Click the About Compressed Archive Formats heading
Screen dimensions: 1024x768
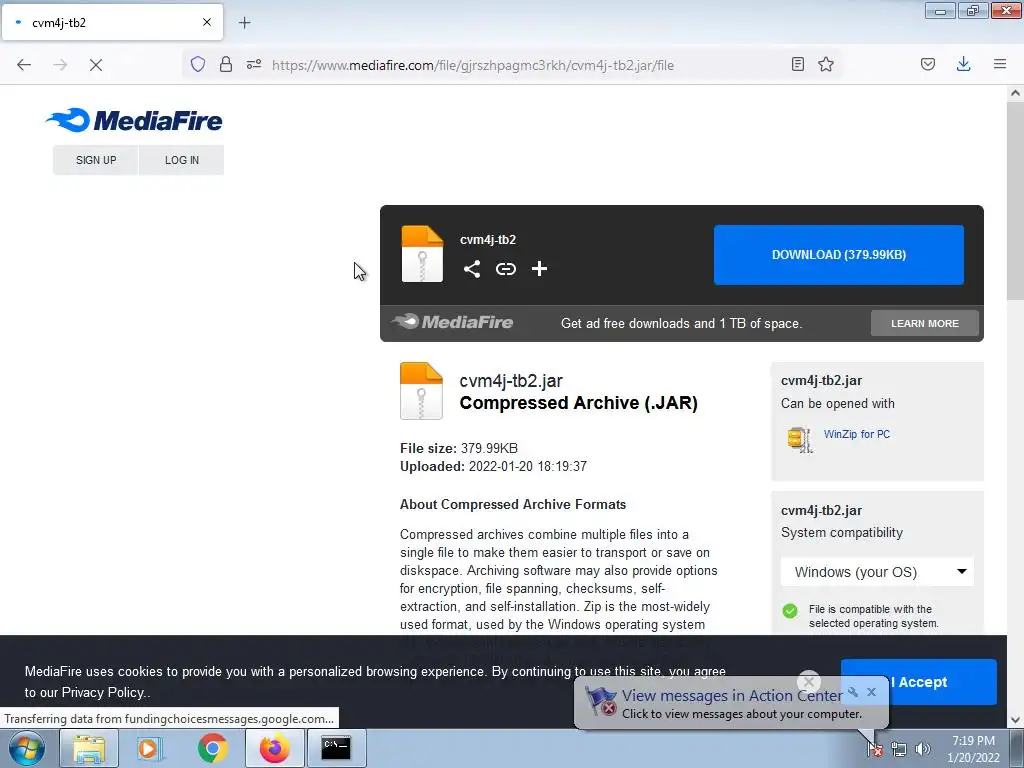click(x=513, y=504)
